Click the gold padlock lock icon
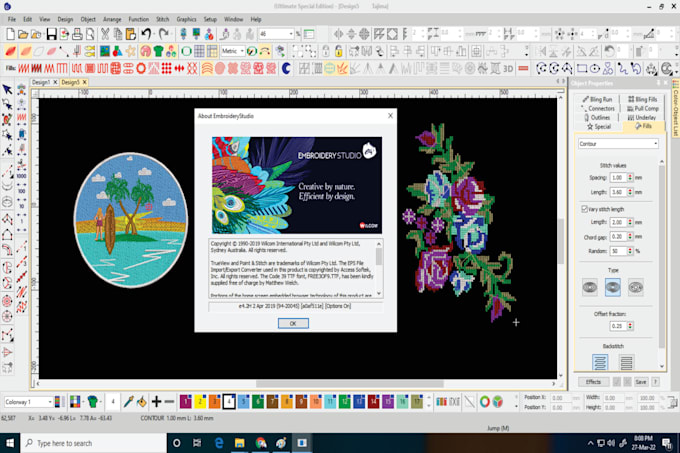Image resolution: width=680 pixels, height=453 pixels. 338,51
